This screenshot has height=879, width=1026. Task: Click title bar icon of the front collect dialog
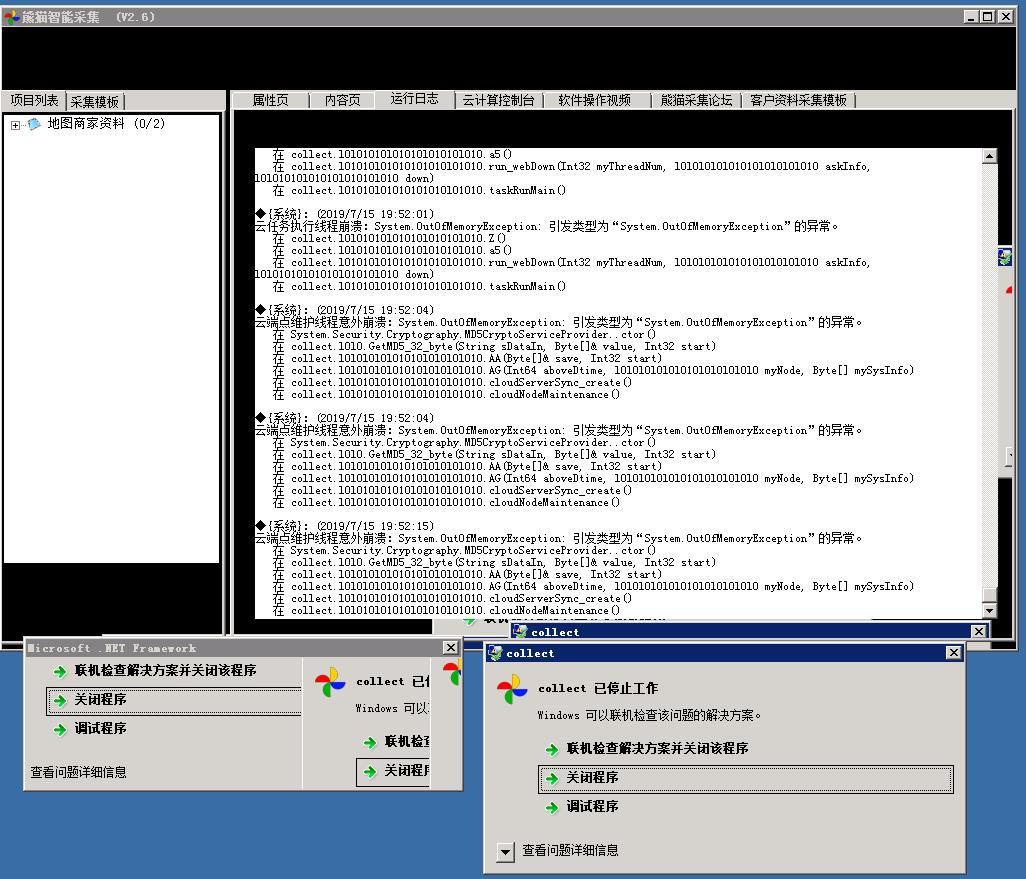coord(495,653)
